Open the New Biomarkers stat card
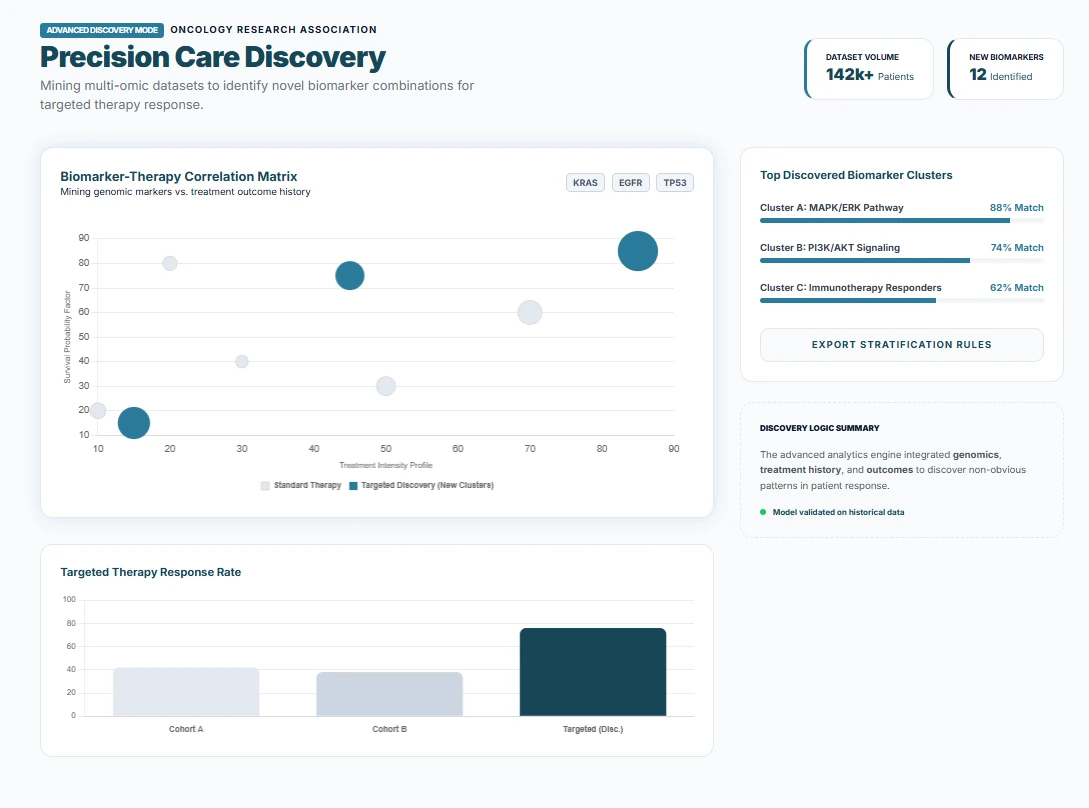The image size is (1089, 808). pyautogui.click(x=1005, y=68)
